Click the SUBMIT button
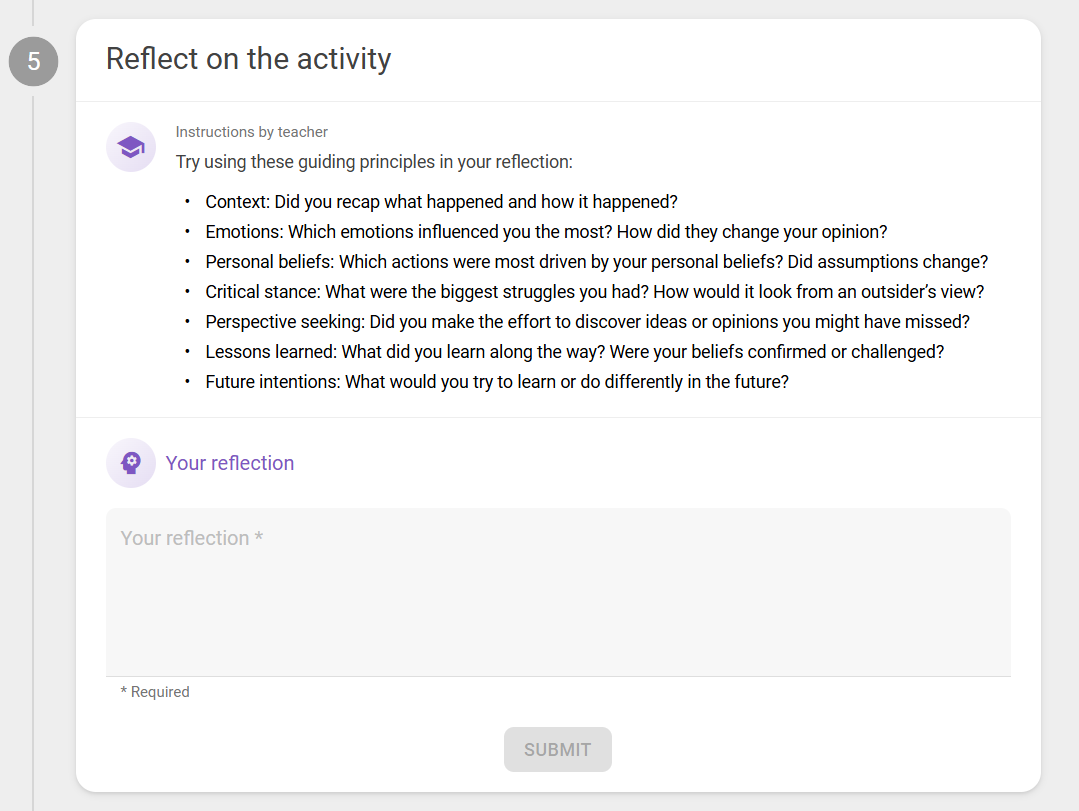Screen dimensions: 1079x811 (x=557, y=749)
